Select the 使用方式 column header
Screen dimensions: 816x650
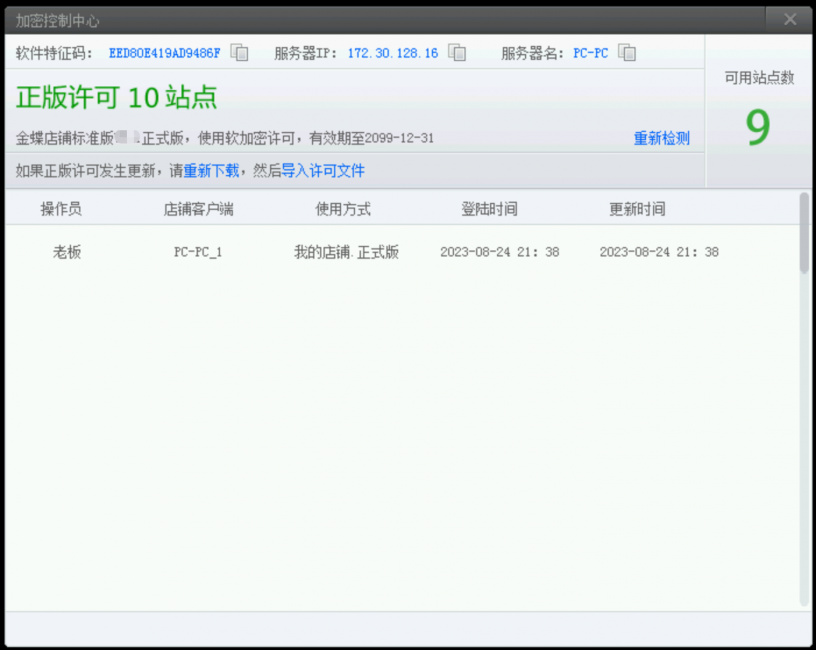343,209
